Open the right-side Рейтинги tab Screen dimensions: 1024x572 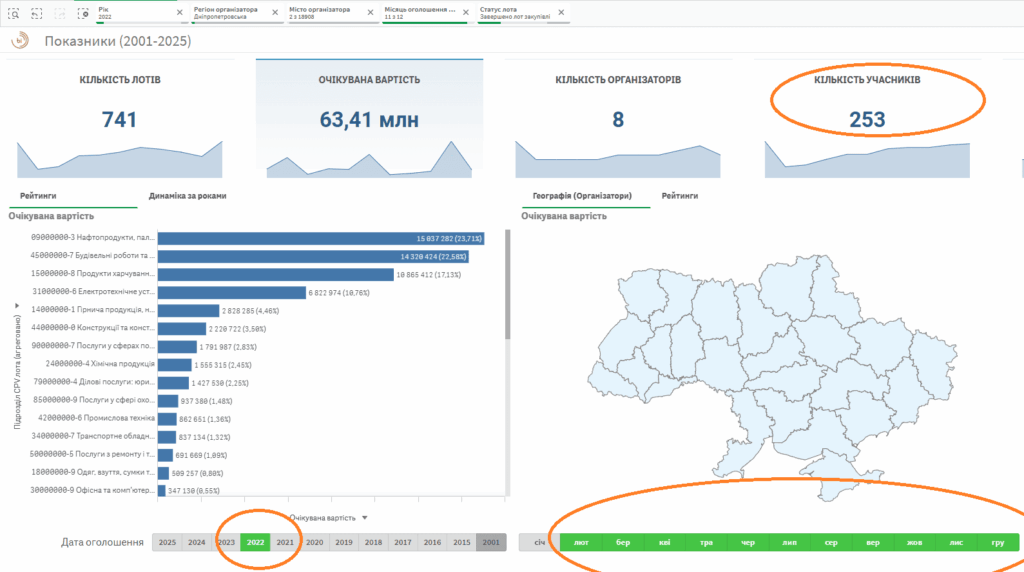[x=679, y=196]
